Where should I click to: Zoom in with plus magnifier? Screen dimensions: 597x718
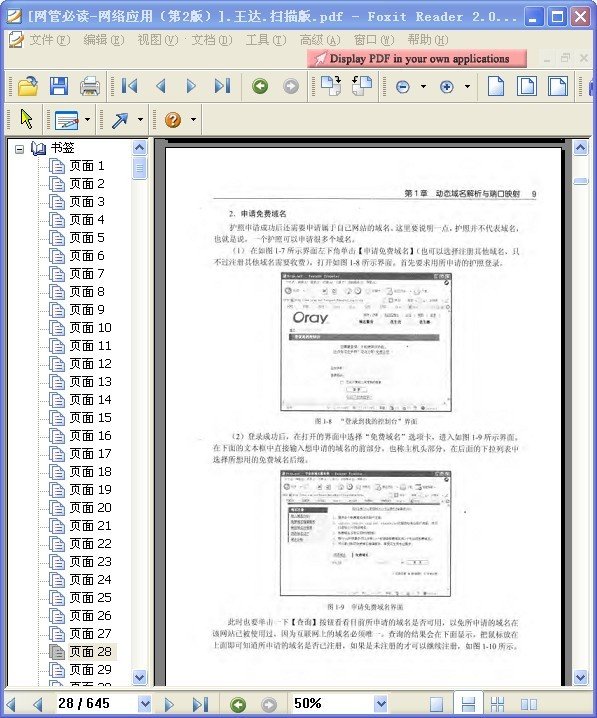446,87
